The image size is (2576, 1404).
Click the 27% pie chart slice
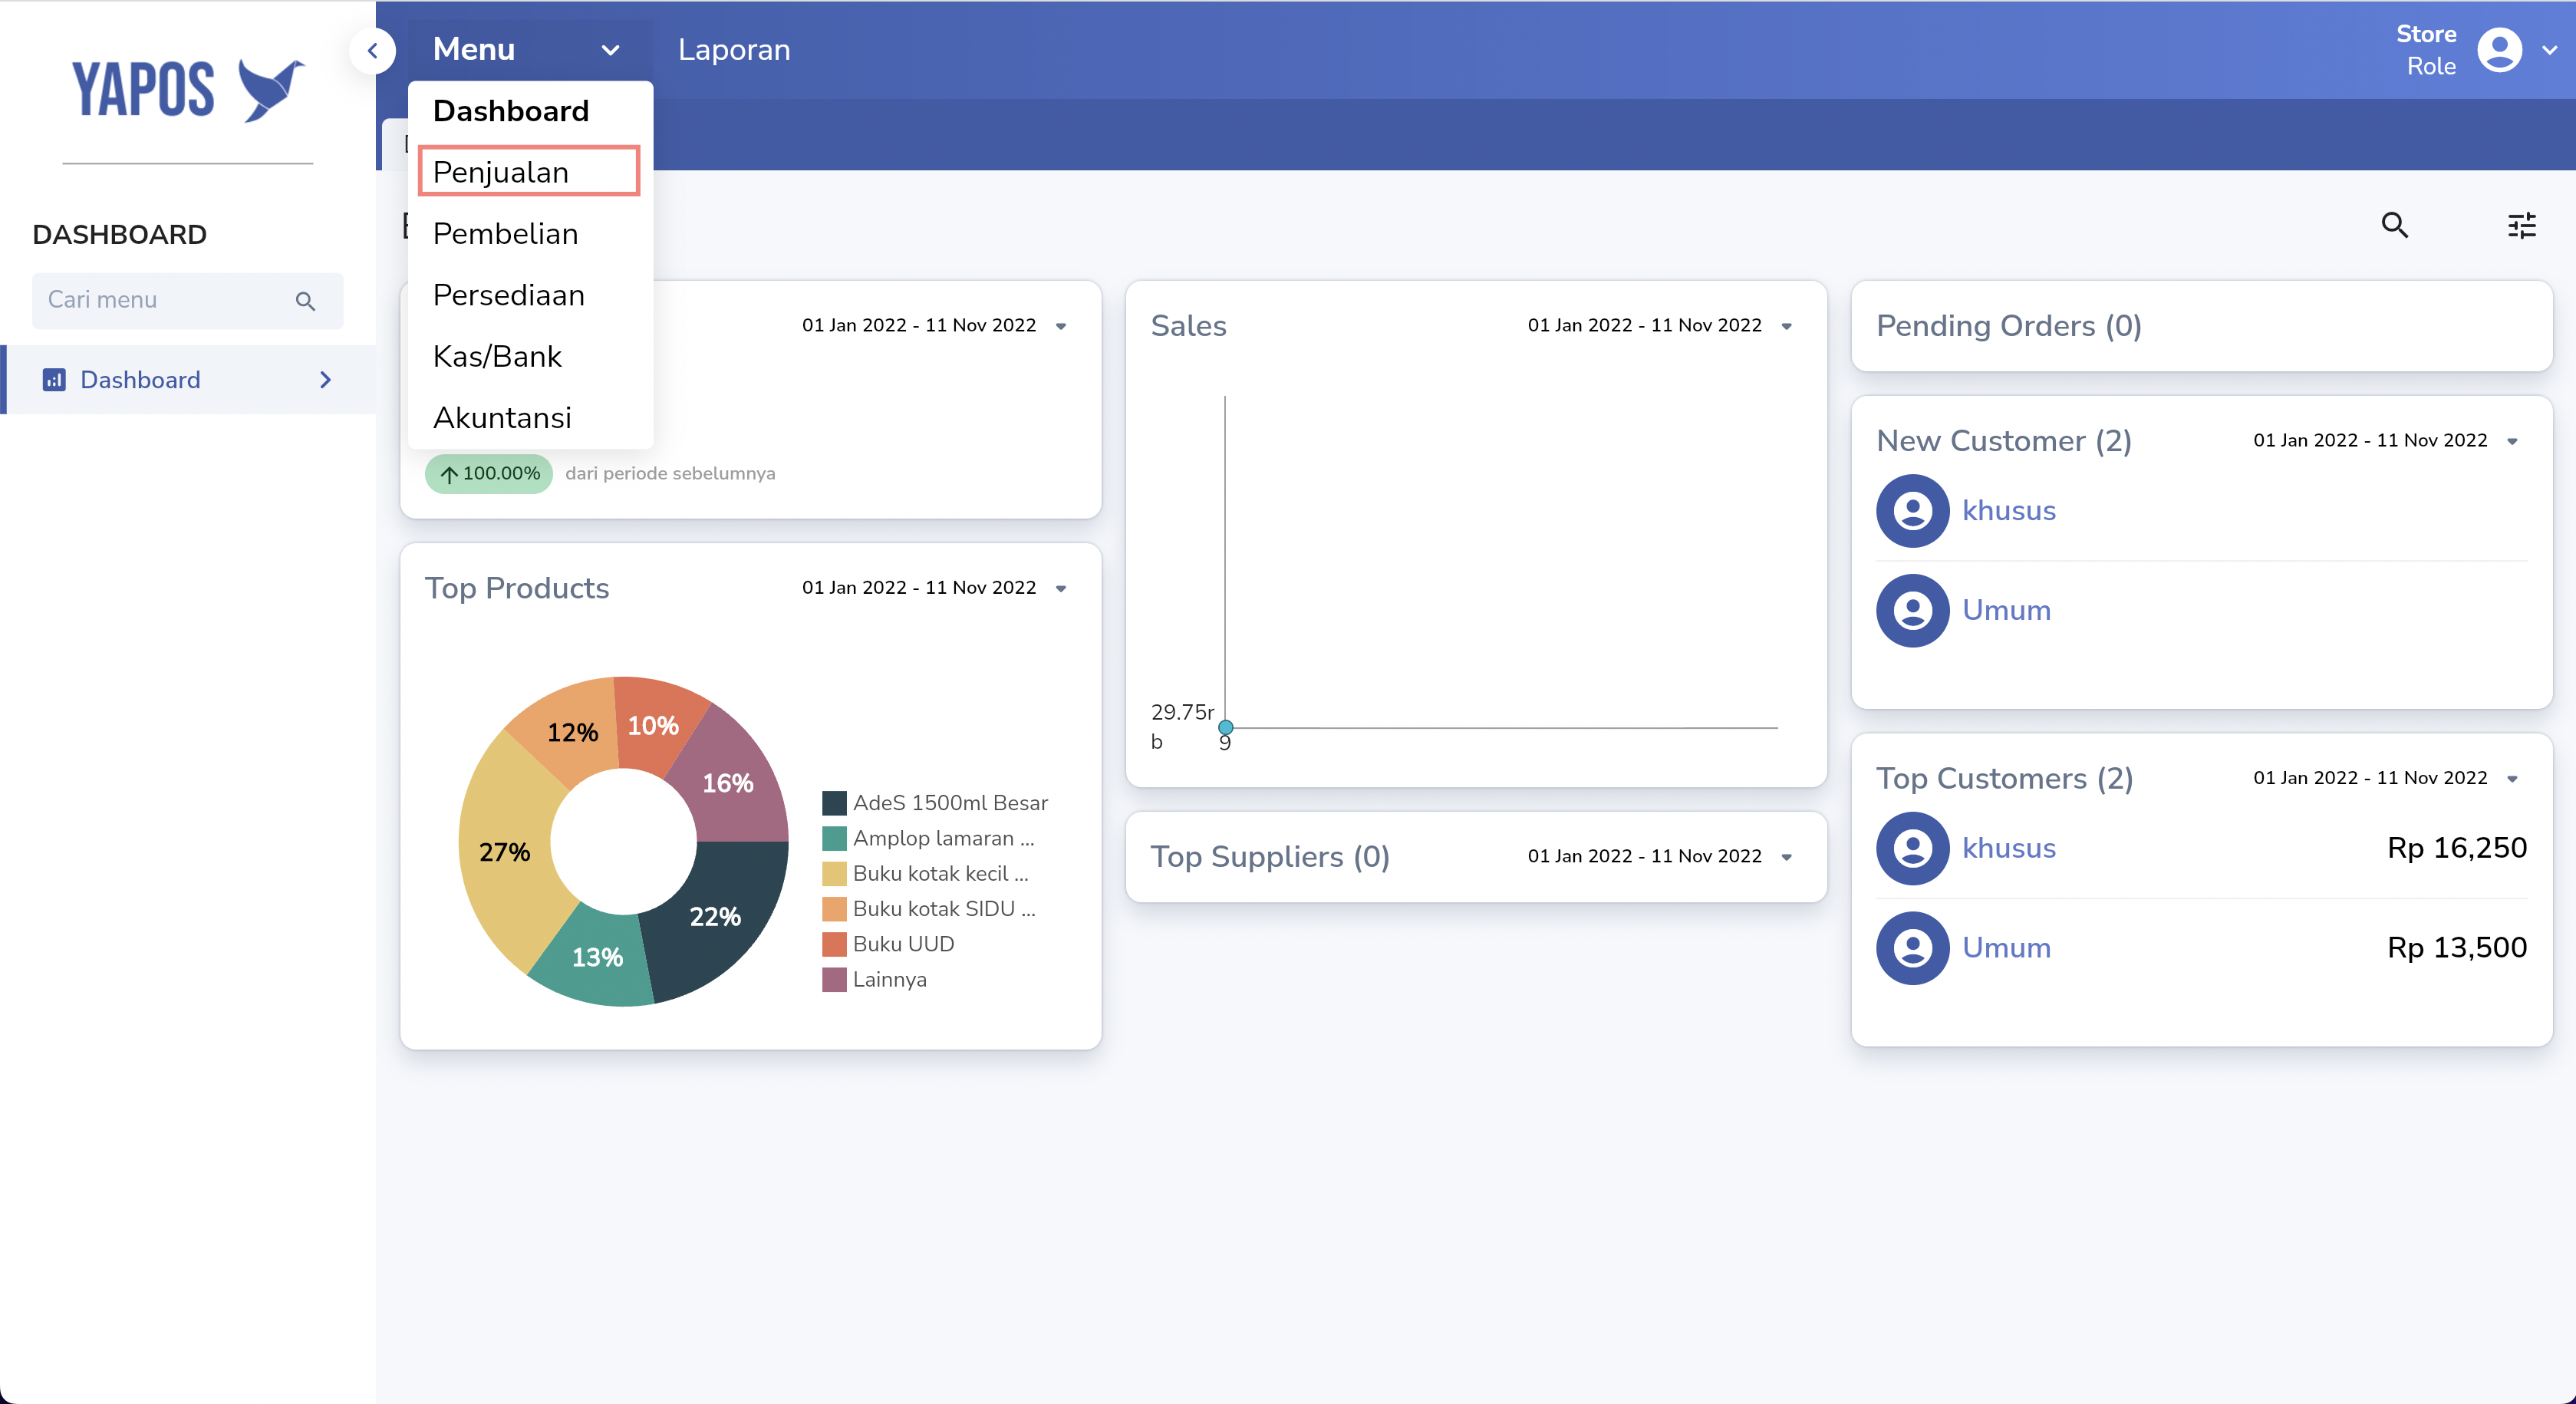click(505, 852)
